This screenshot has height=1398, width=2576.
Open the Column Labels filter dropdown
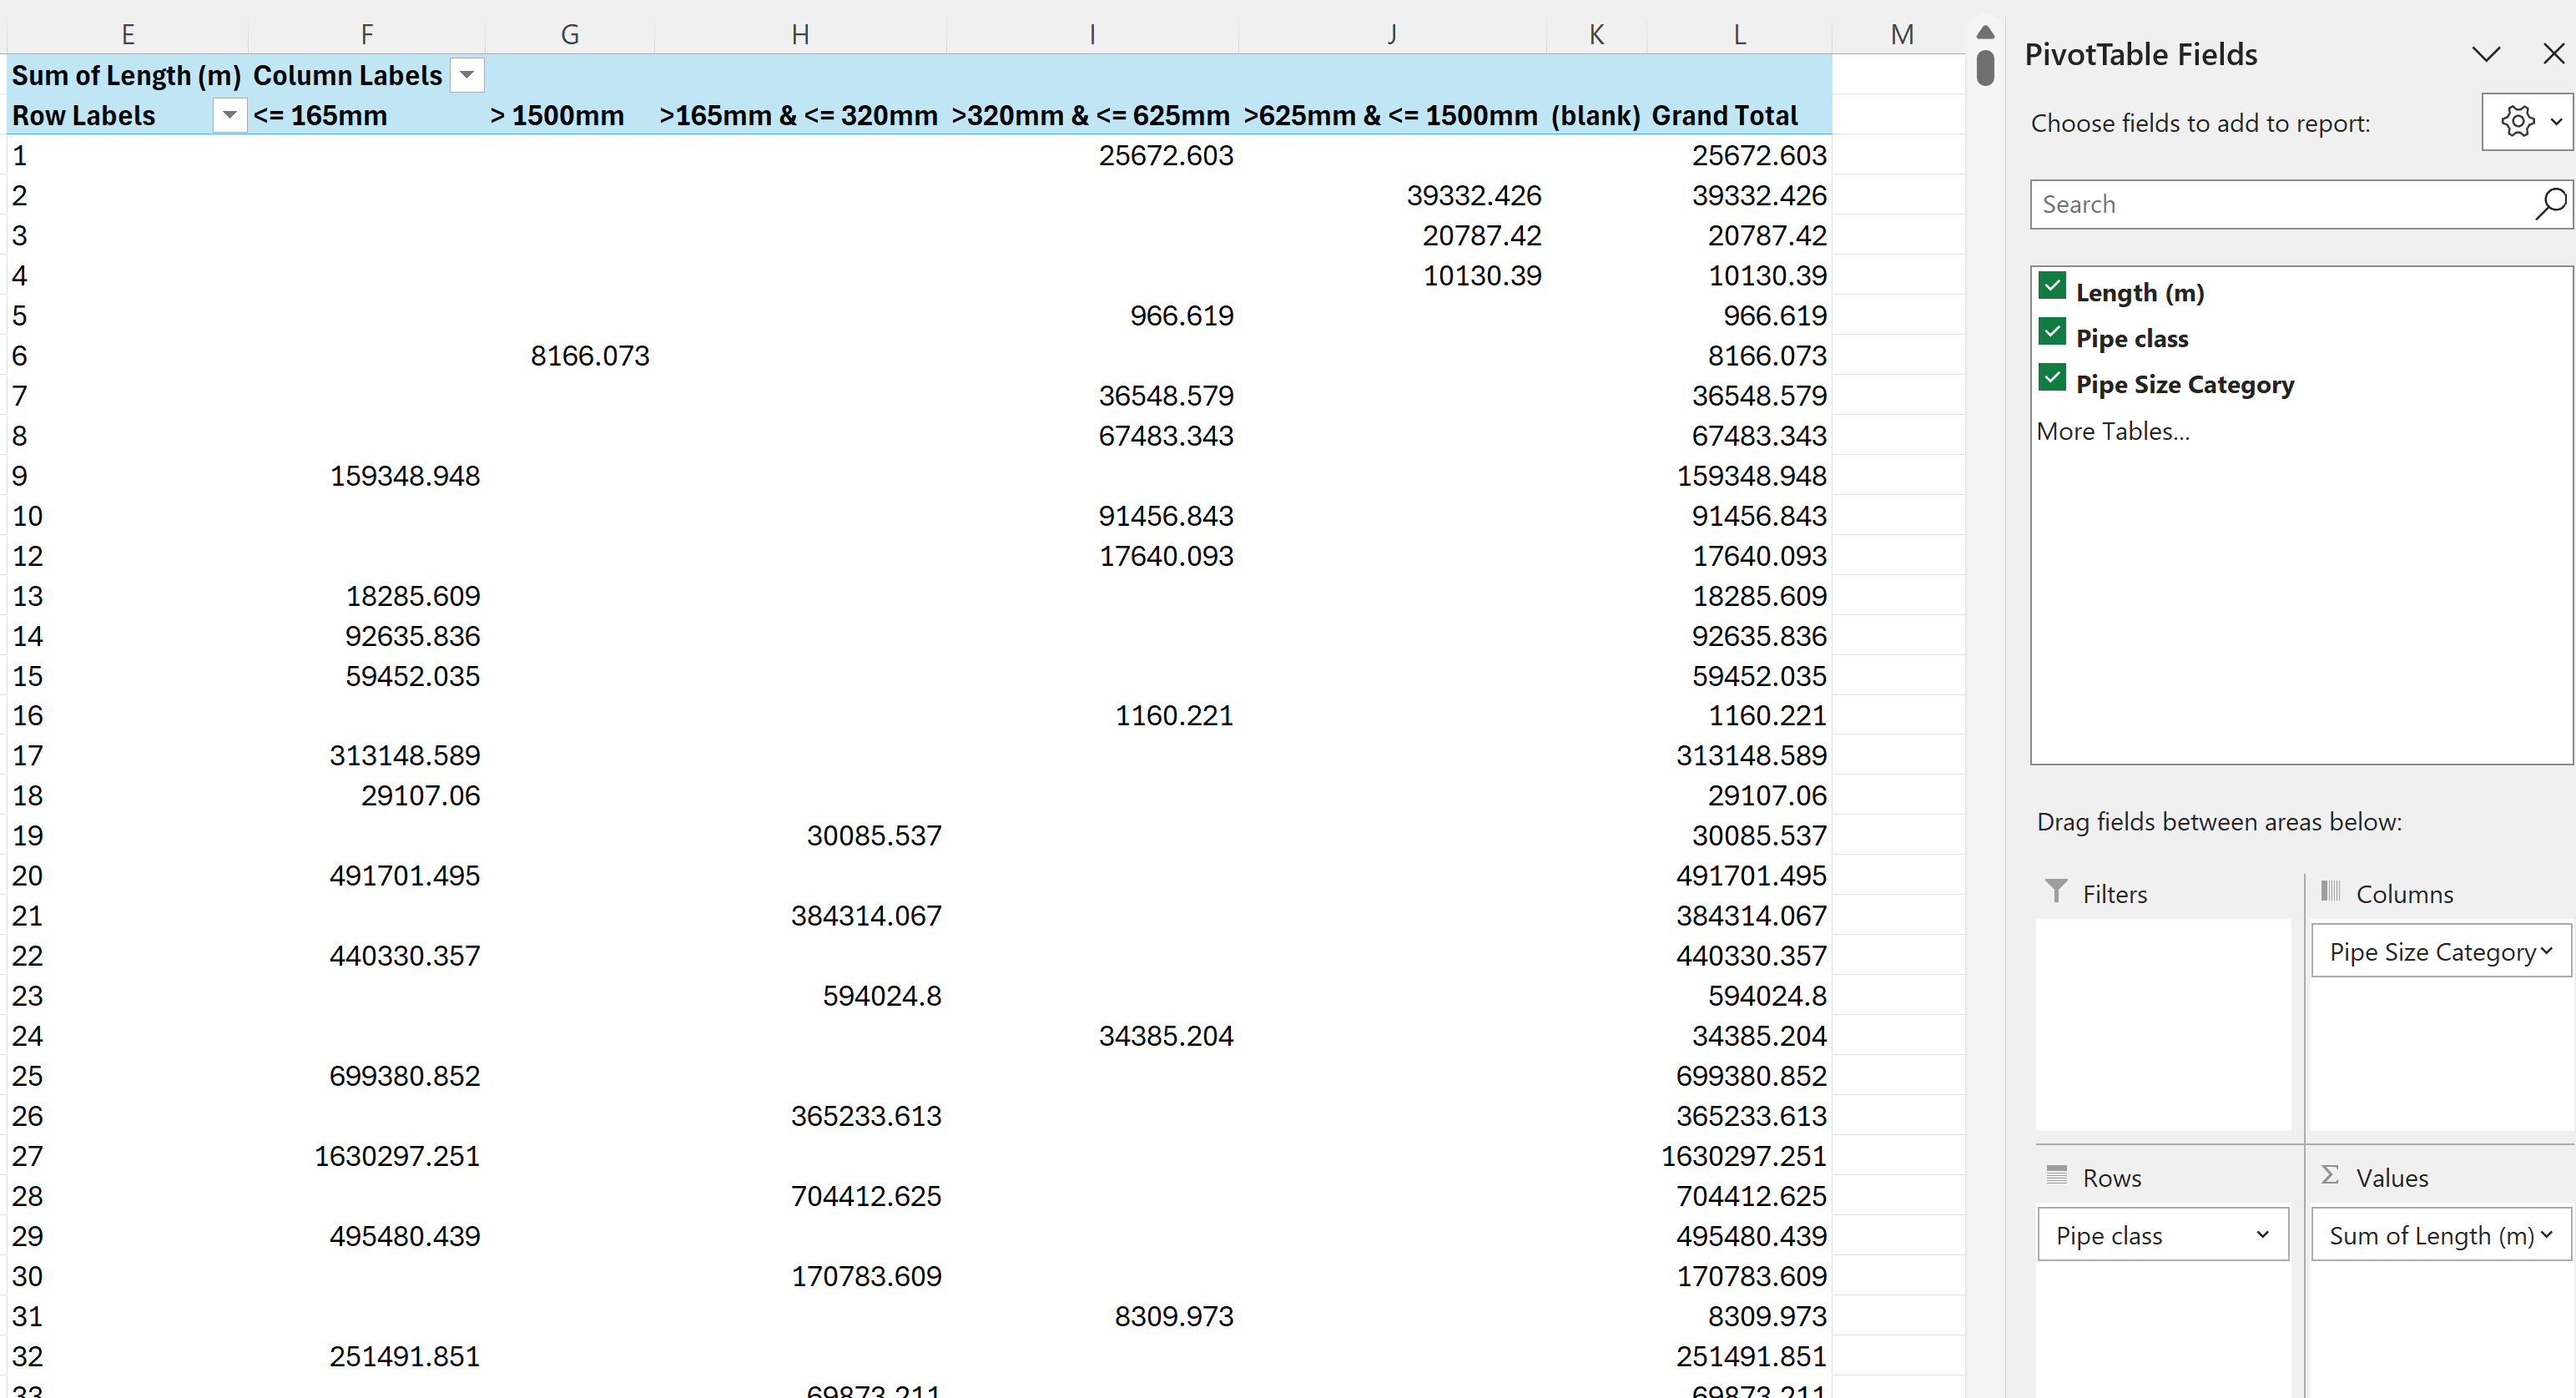point(467,75)
